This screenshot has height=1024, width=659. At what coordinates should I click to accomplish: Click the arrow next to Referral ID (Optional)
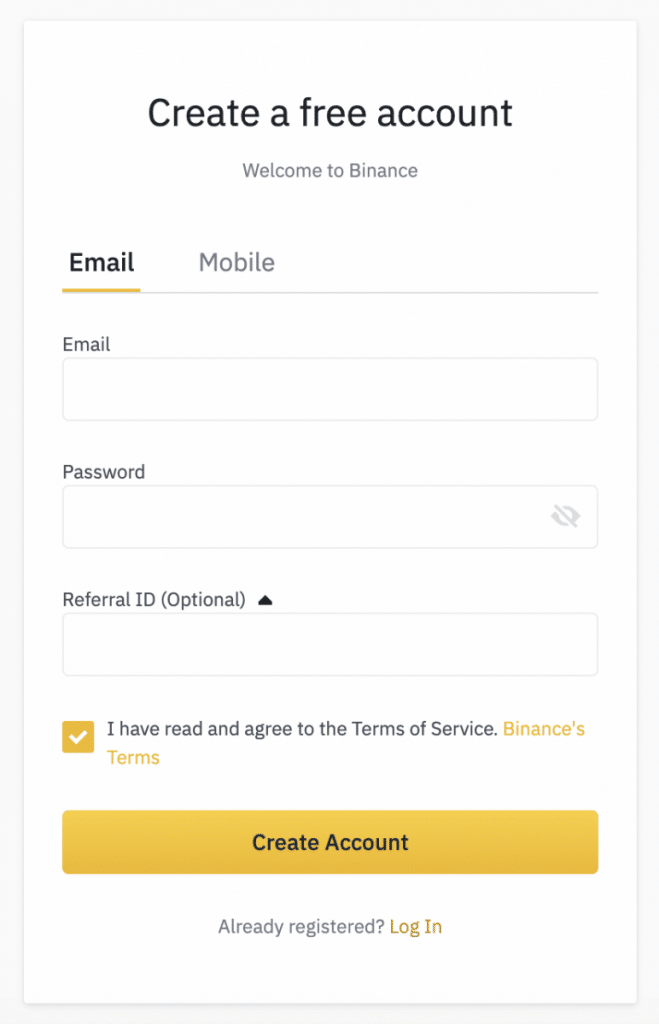tap(264, 598)
